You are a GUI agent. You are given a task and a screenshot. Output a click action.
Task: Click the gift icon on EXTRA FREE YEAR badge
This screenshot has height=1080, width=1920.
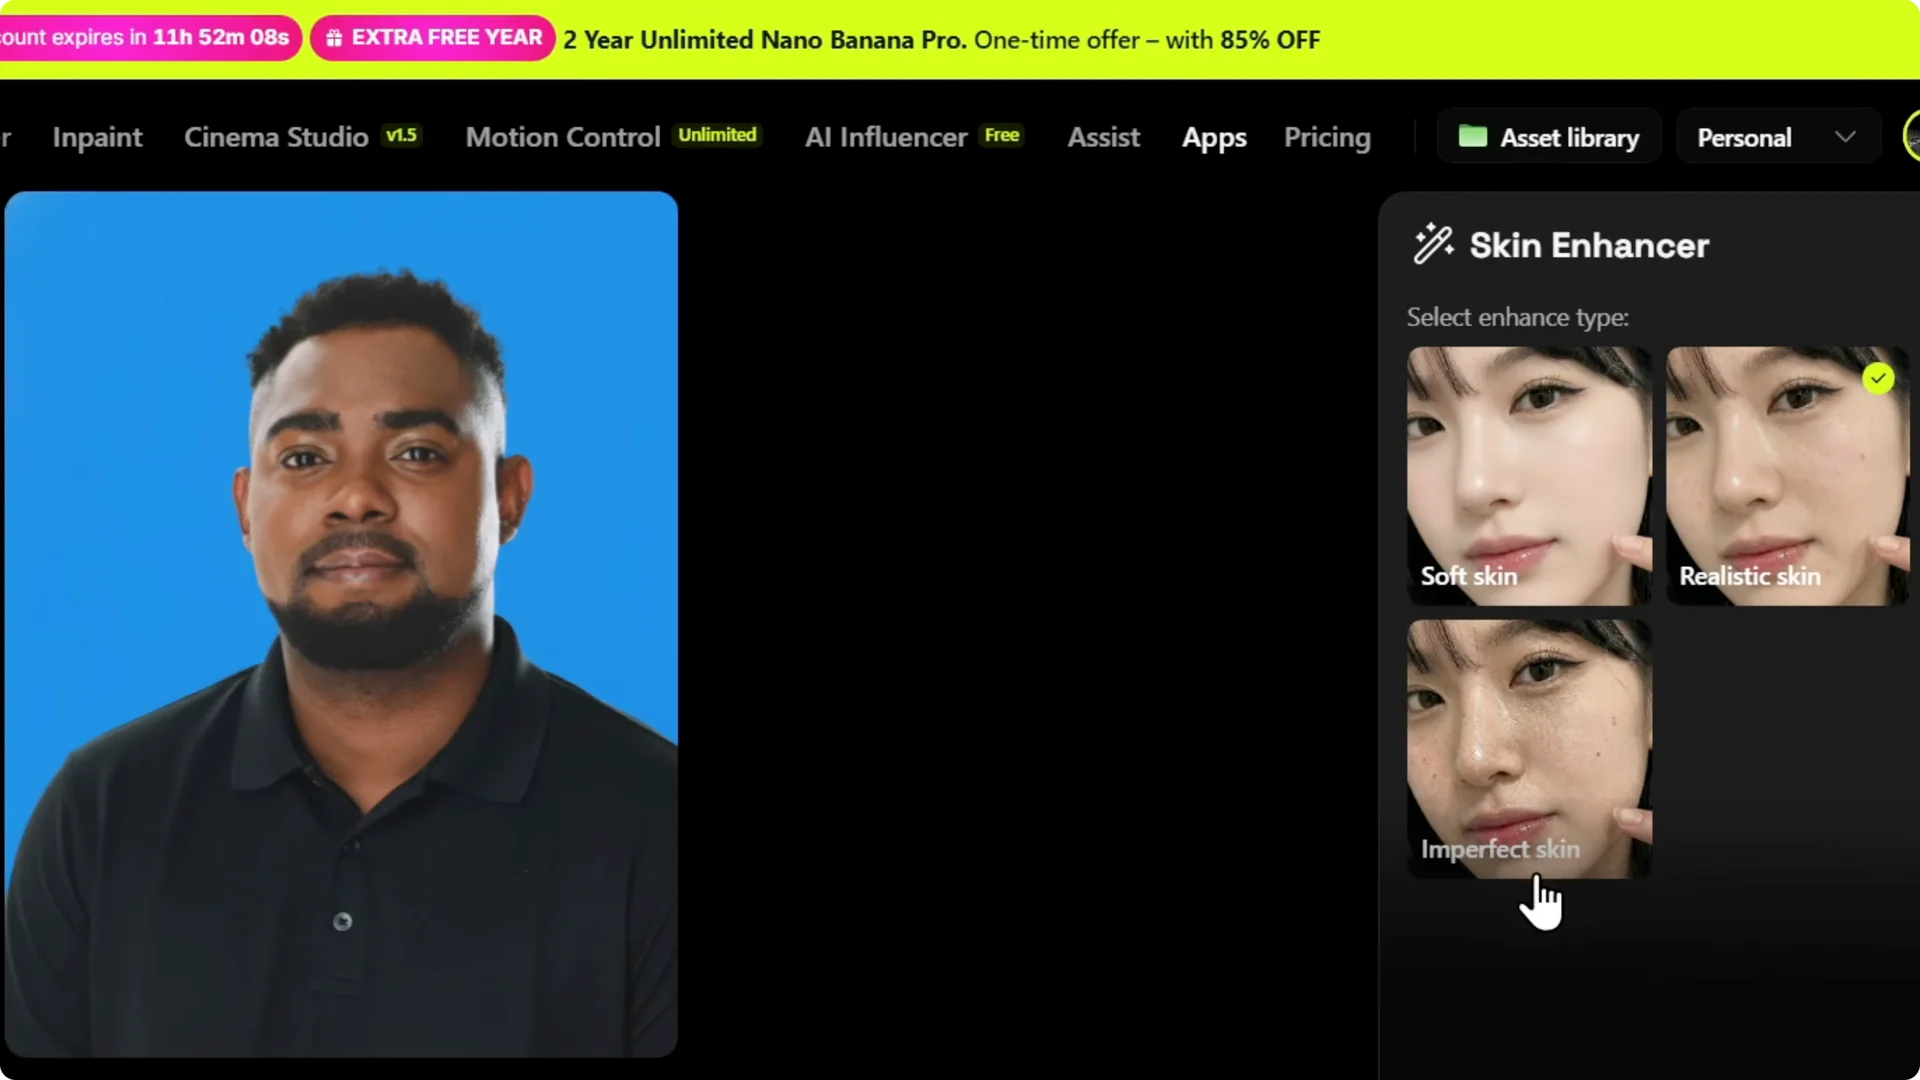pos(334,37)
